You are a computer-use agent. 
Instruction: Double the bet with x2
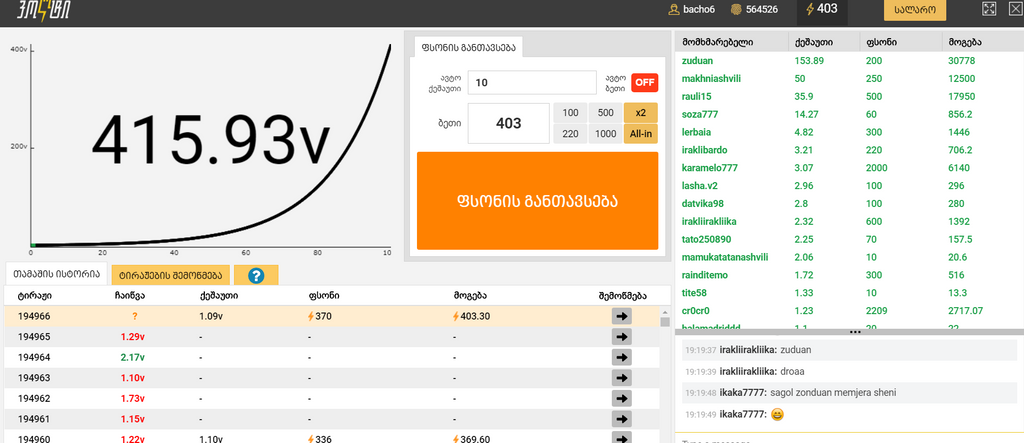pyautogui.click(x=641, y=113)
